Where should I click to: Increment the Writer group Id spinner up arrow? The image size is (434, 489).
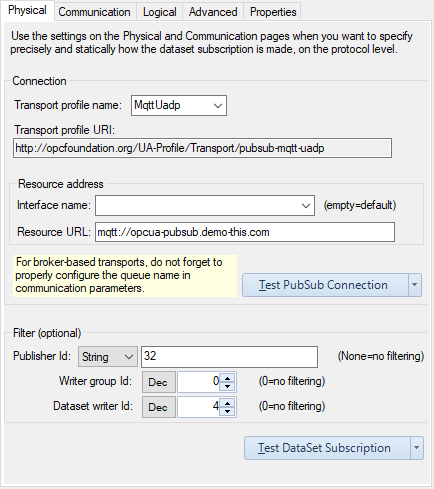(228, 378)
